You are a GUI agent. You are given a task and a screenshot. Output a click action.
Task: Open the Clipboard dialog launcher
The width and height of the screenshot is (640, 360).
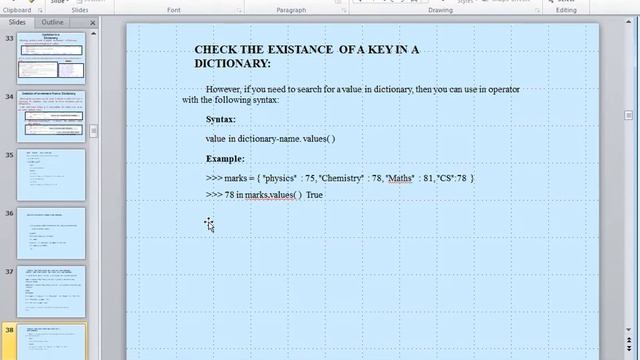point(40,10)
